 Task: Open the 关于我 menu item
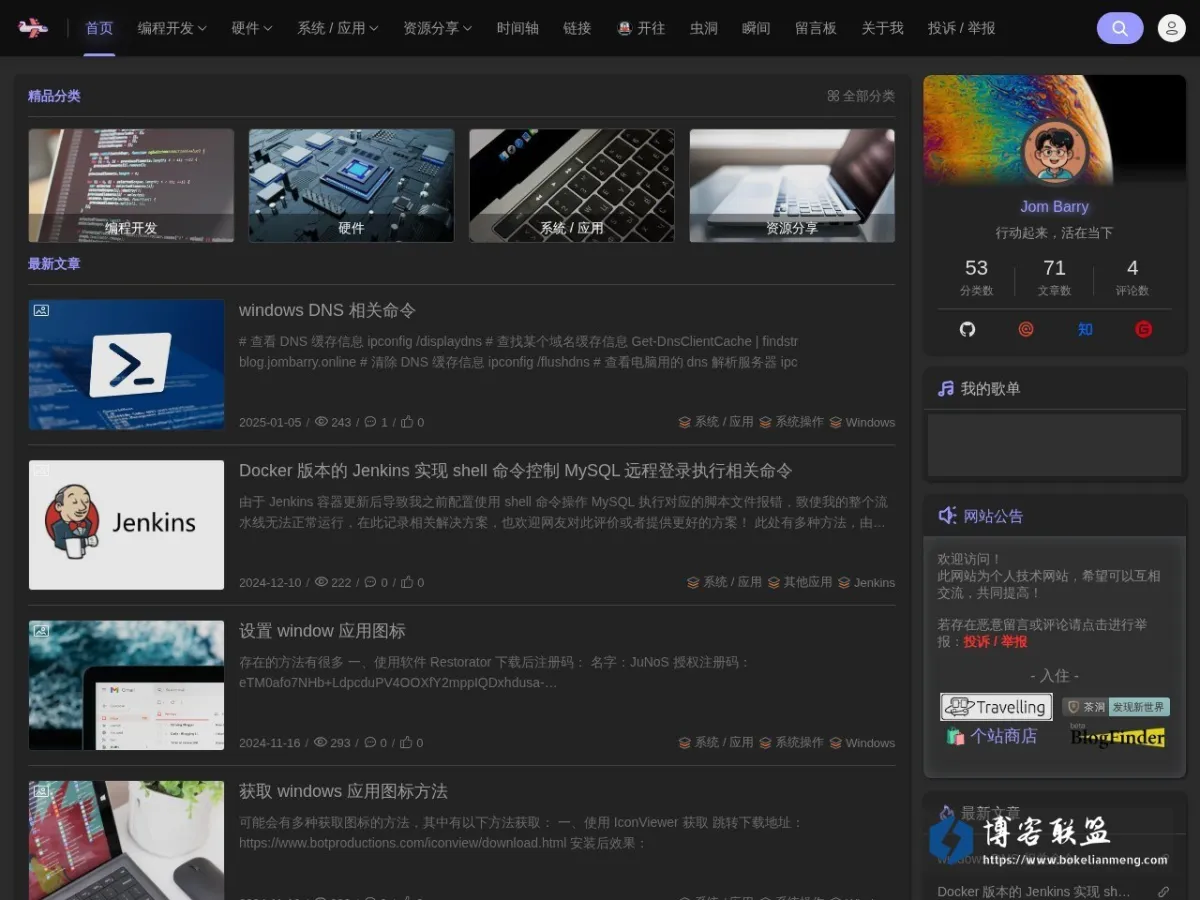882,28
